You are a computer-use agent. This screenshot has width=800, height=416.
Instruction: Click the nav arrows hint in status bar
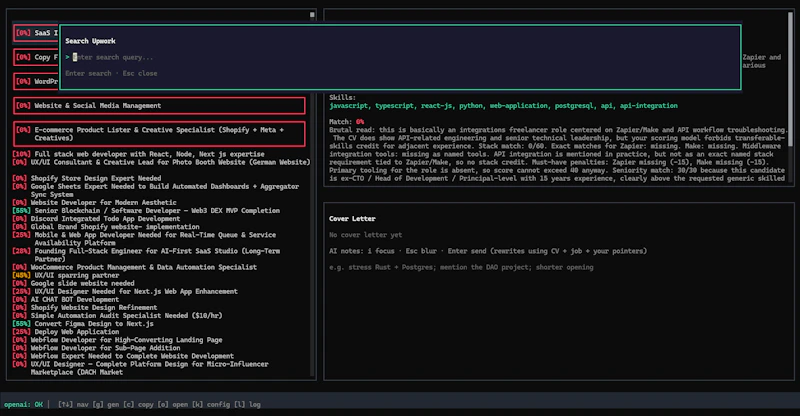click(73, 404)
